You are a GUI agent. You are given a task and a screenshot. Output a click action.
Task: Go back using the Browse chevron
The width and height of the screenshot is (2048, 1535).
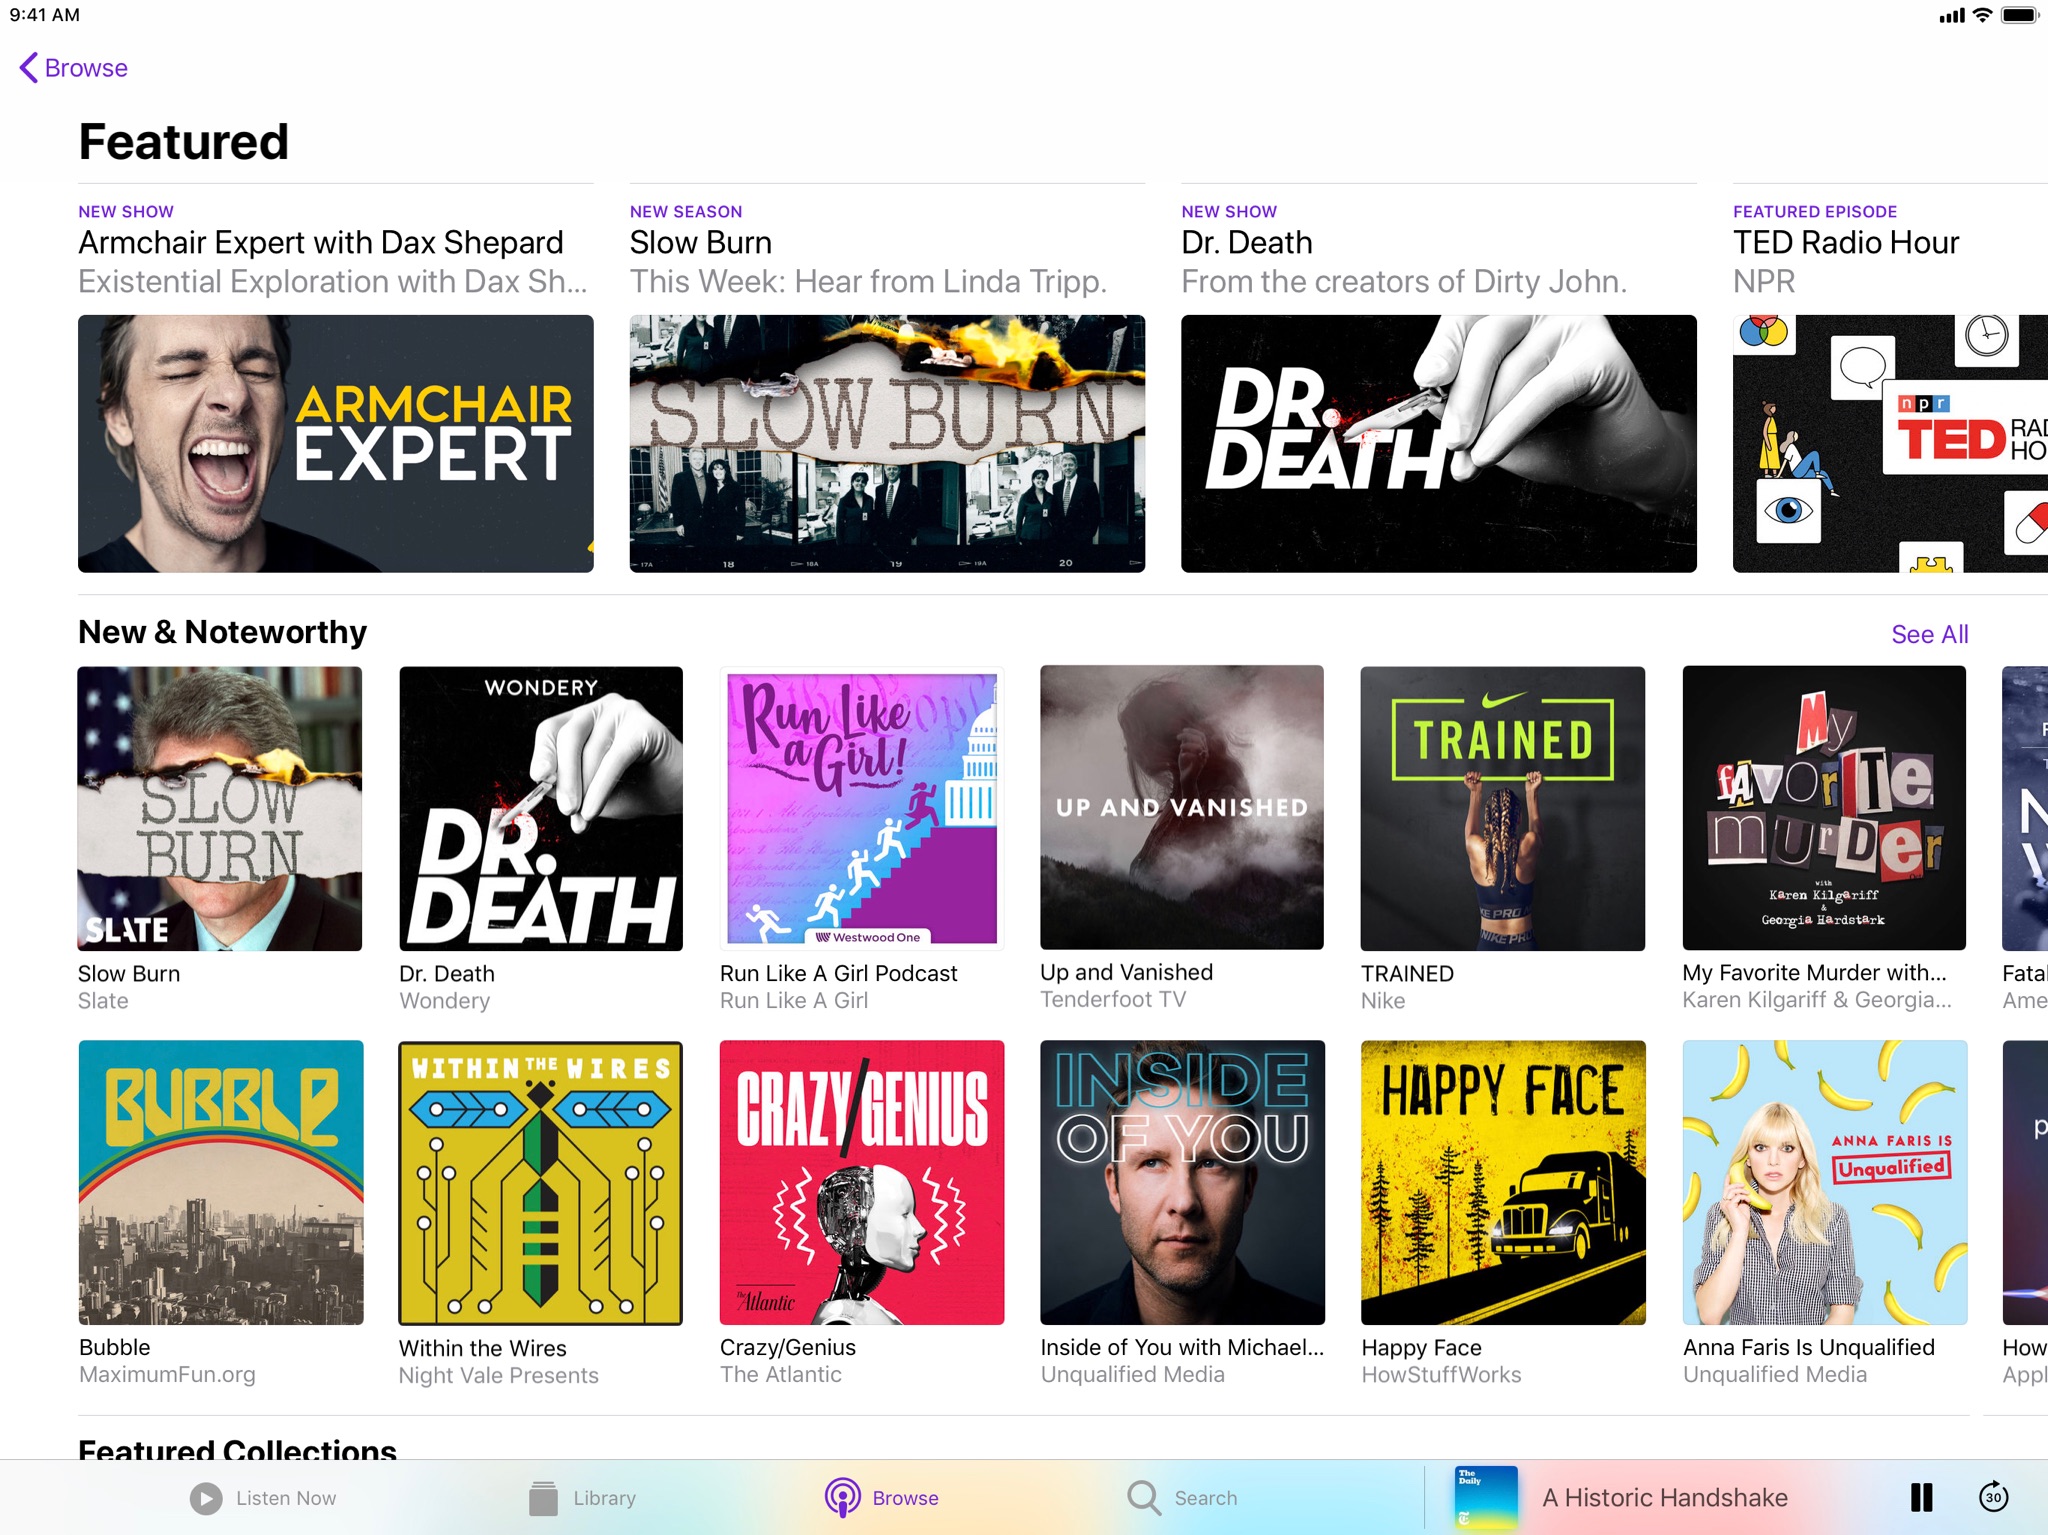(73, 68)
